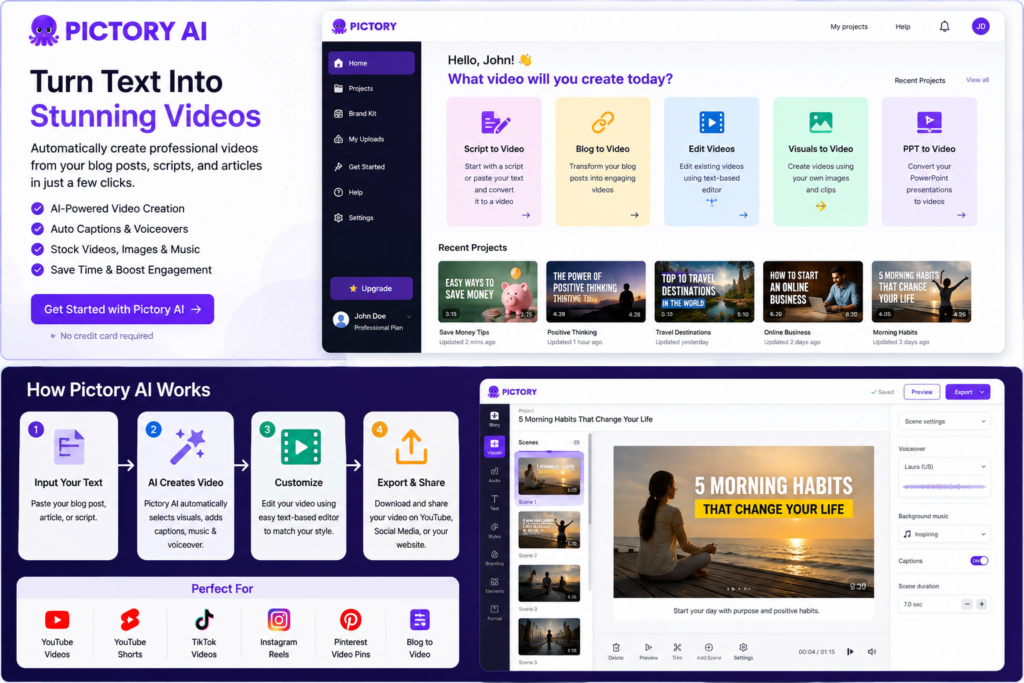This screenshot has height=683, width=1024.
Task: Increase scene duration with plus button
Action: [981, 604]
